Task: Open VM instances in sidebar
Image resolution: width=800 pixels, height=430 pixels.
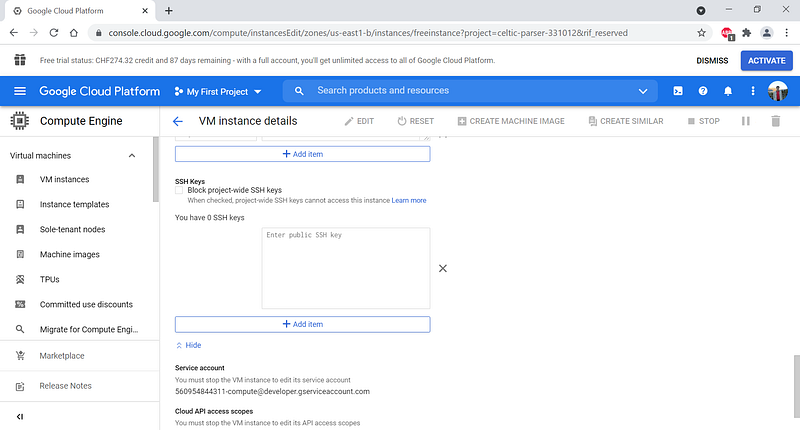Action: coord(64,180)
